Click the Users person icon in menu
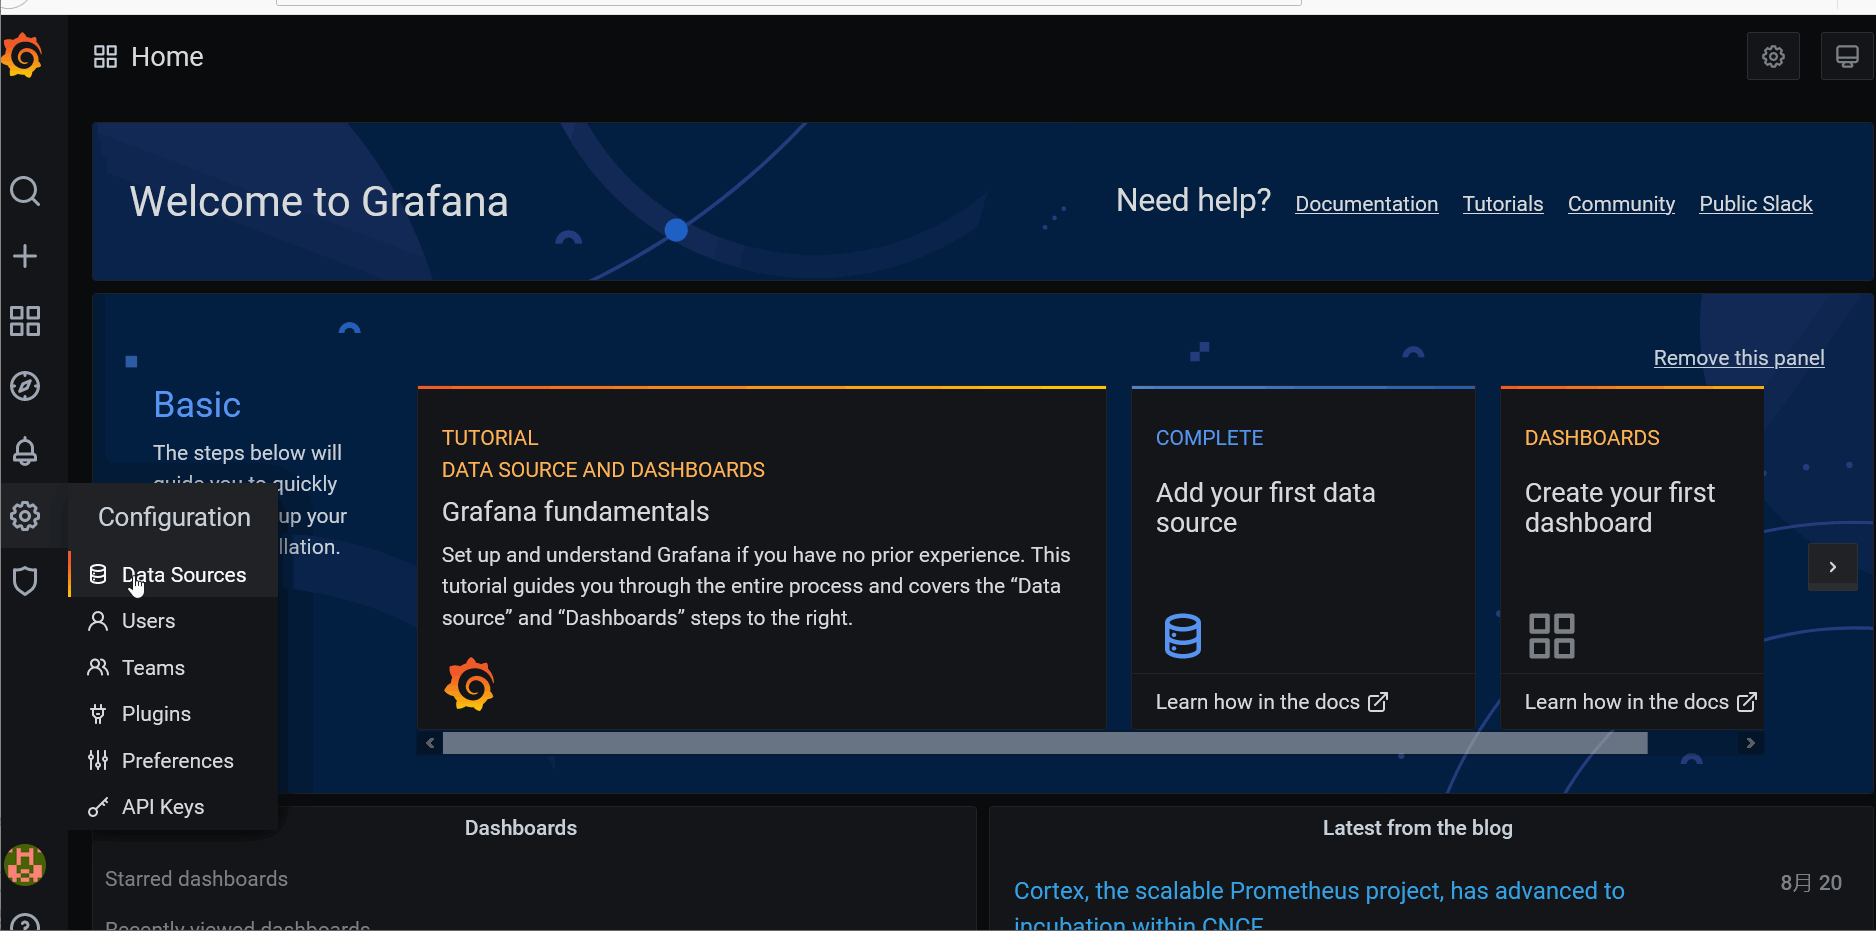 tap(98, 621)
